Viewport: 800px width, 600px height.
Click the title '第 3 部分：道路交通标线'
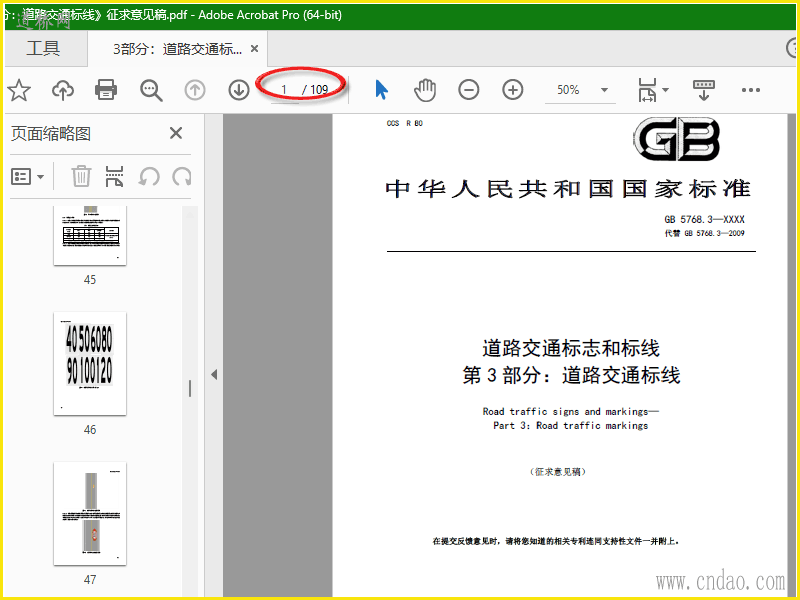coord(571,376)
